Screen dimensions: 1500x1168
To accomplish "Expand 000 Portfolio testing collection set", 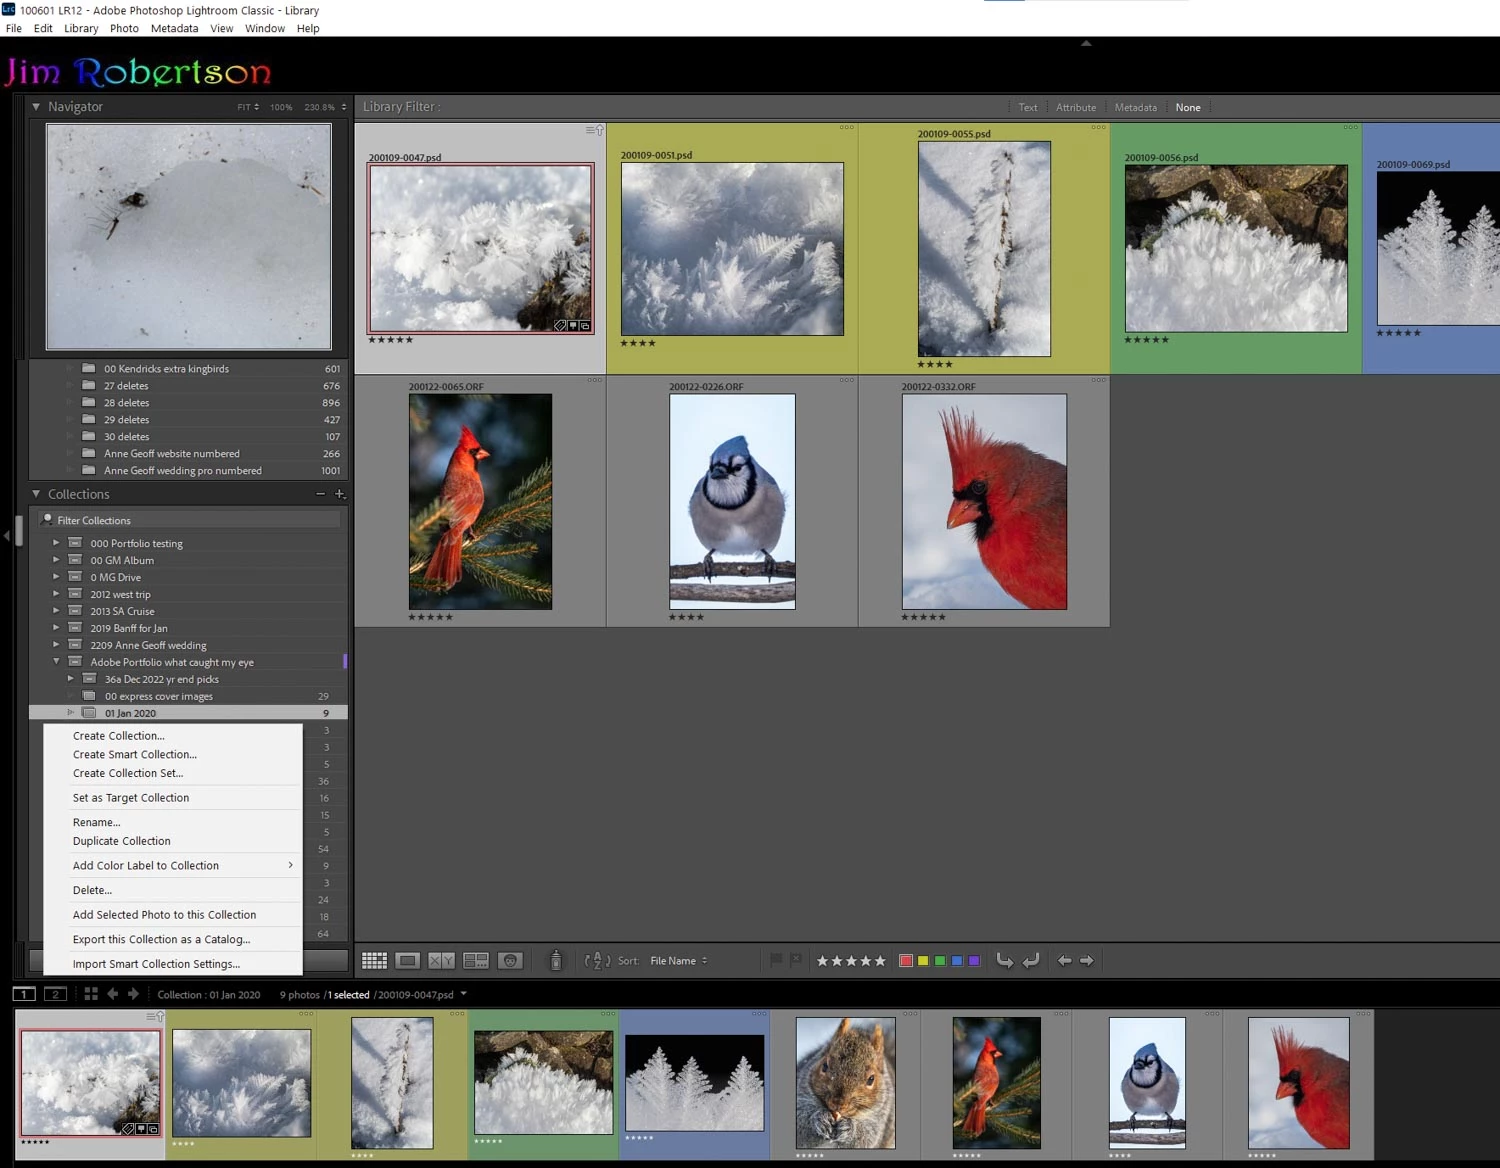I will tap(56, 543).
